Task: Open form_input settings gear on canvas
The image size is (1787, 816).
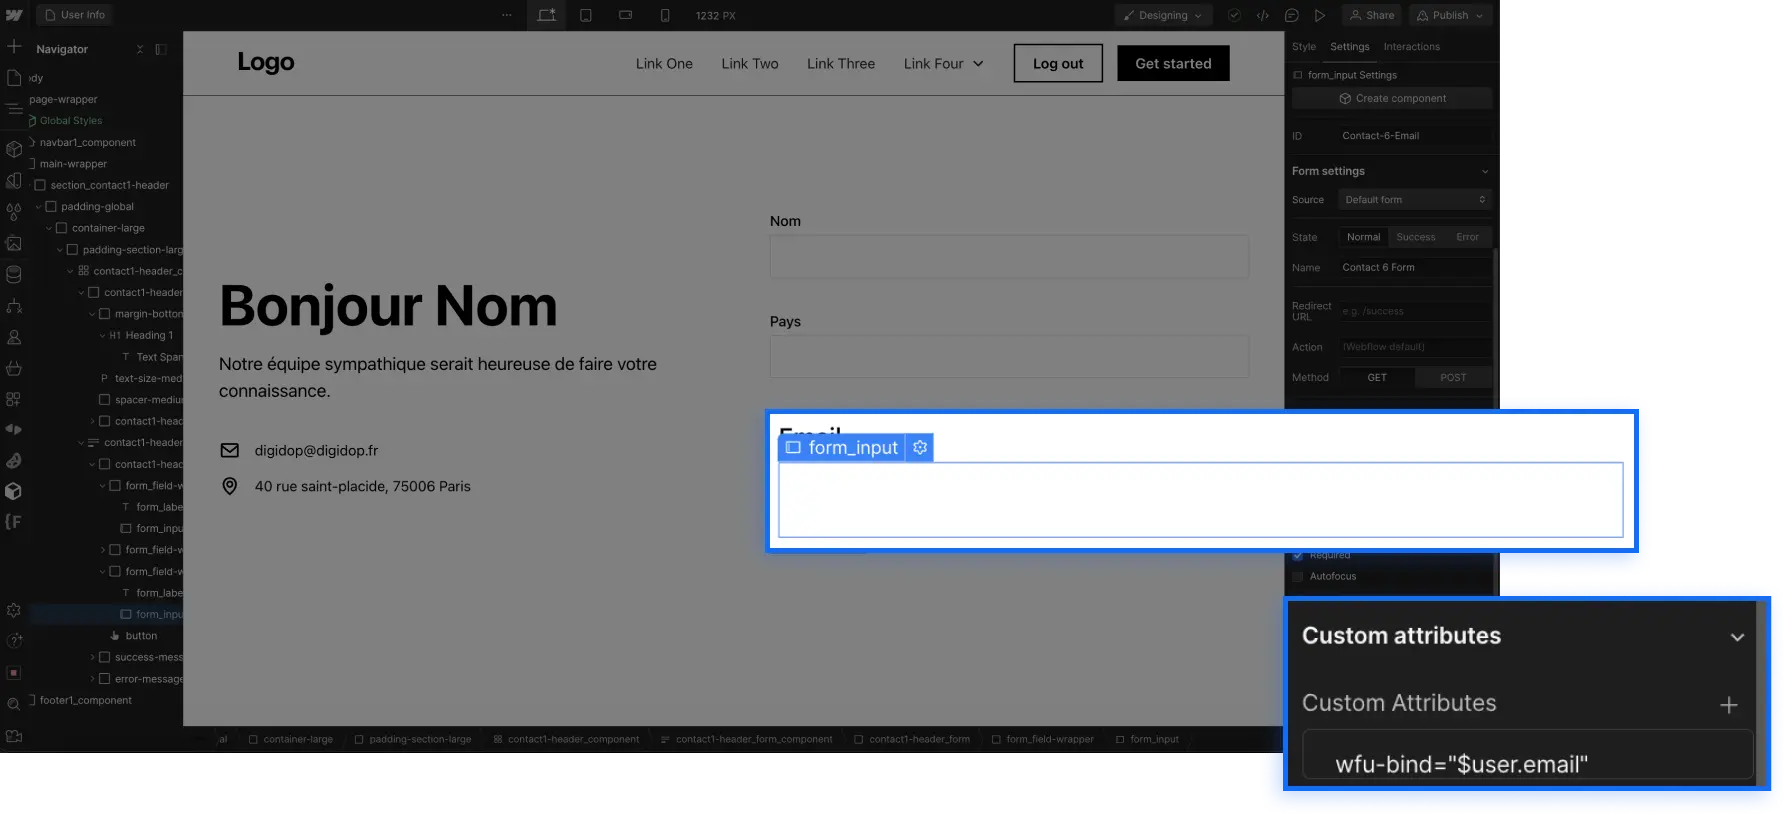Action: [x=920, y=447]
